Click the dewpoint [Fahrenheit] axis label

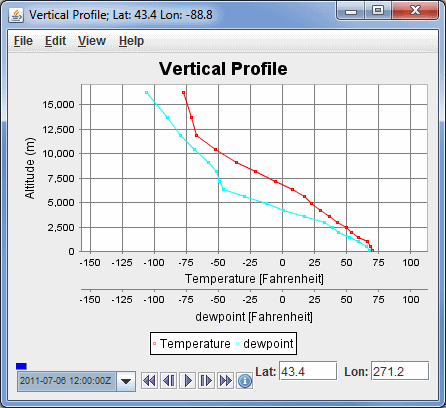tap(254, 316)
